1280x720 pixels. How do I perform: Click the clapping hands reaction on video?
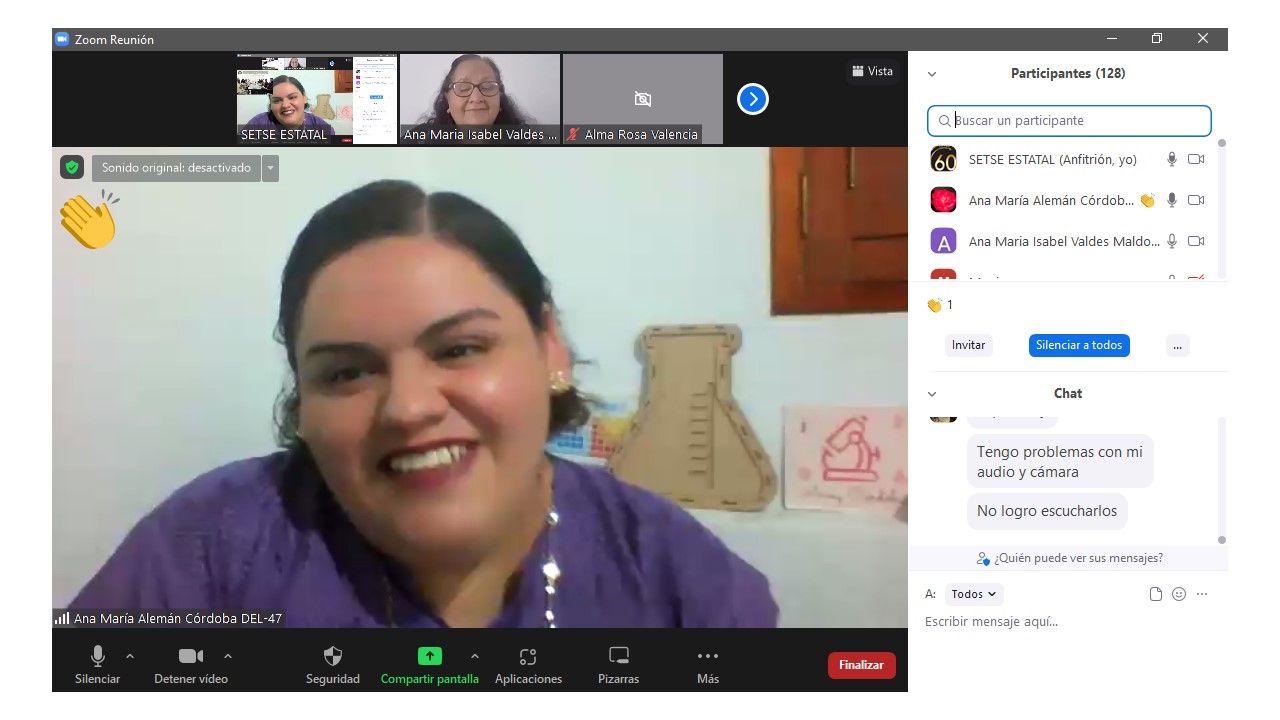(x=88, y=220)
